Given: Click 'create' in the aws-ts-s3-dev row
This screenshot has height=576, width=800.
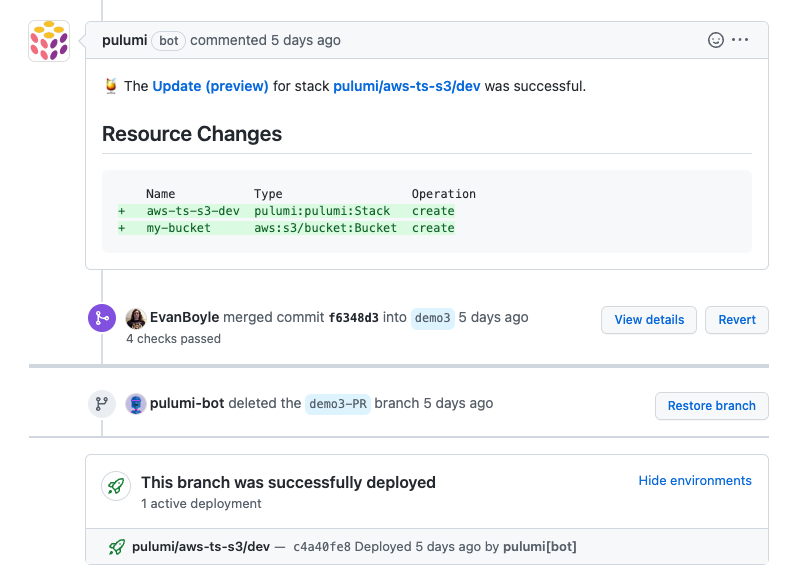Looking at the screenshot, I should pyautogui.click(x=433, y=211).
